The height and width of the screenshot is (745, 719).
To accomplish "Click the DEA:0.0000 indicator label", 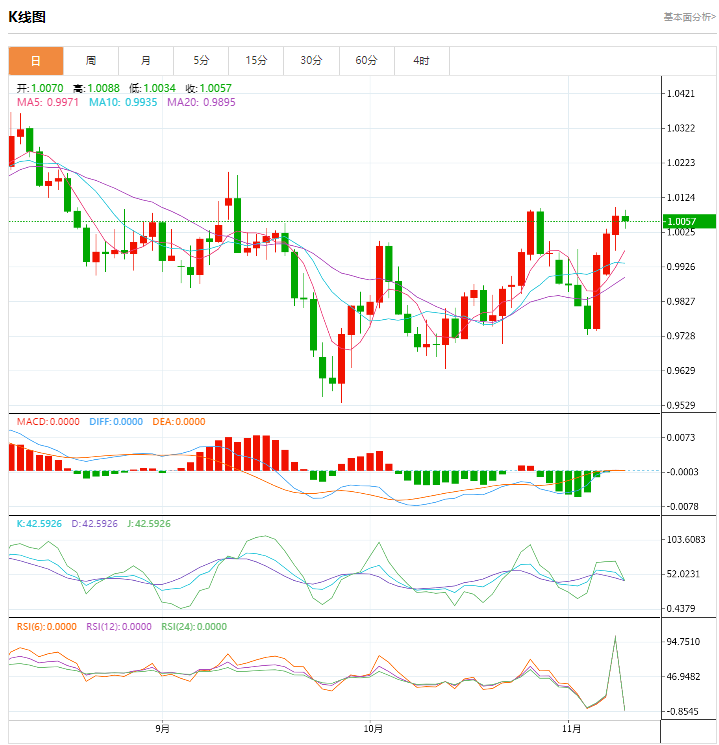I will click(179, 422).
